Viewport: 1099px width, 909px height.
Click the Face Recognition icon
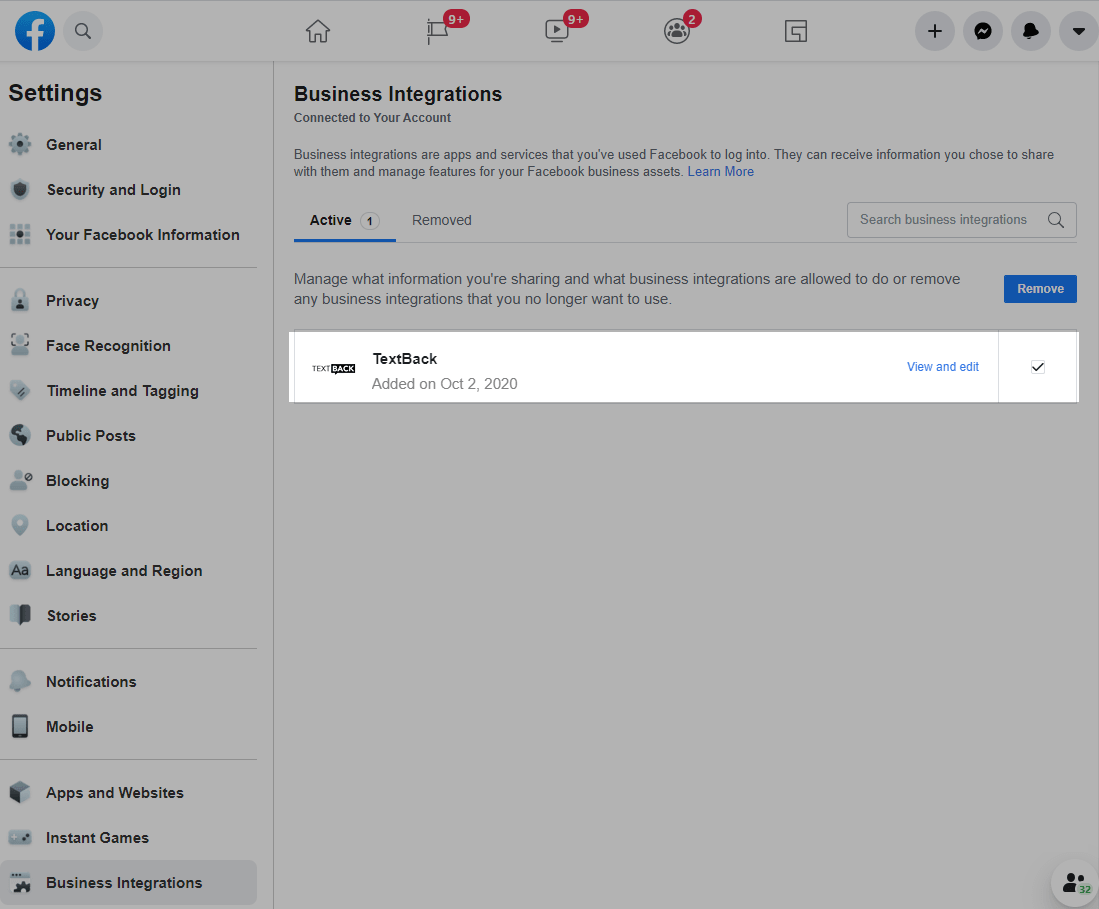(20, 345)
